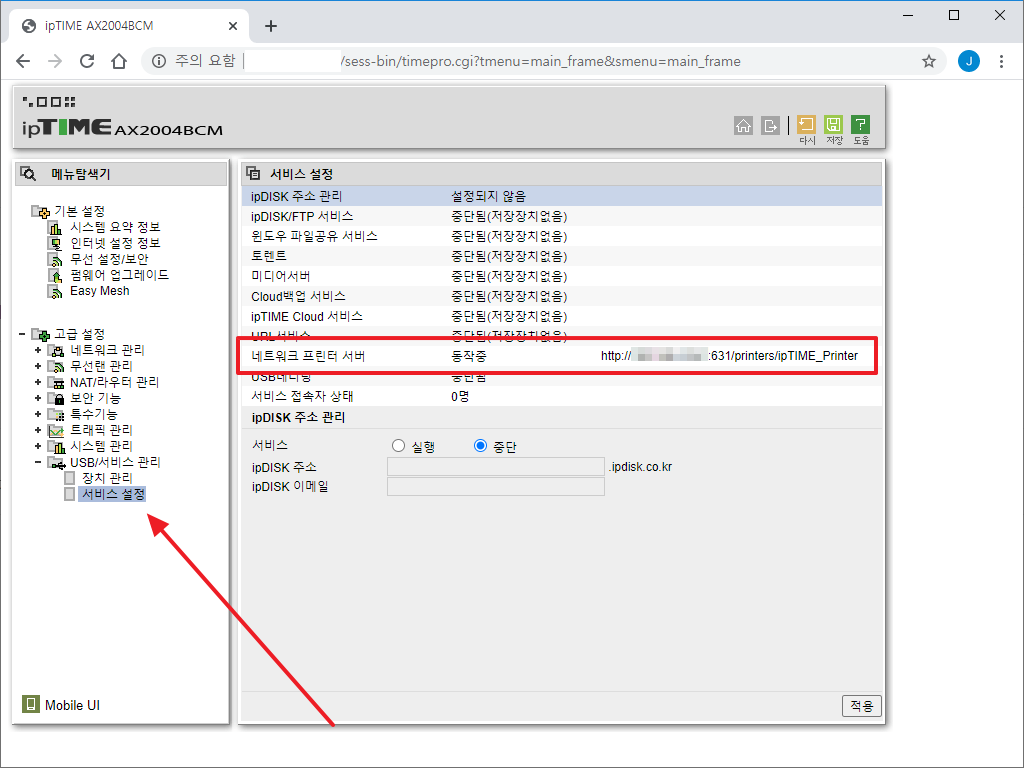Click the 적용 apply button
The height and width of the screenshot is (768, 1024).
[861, 706]
